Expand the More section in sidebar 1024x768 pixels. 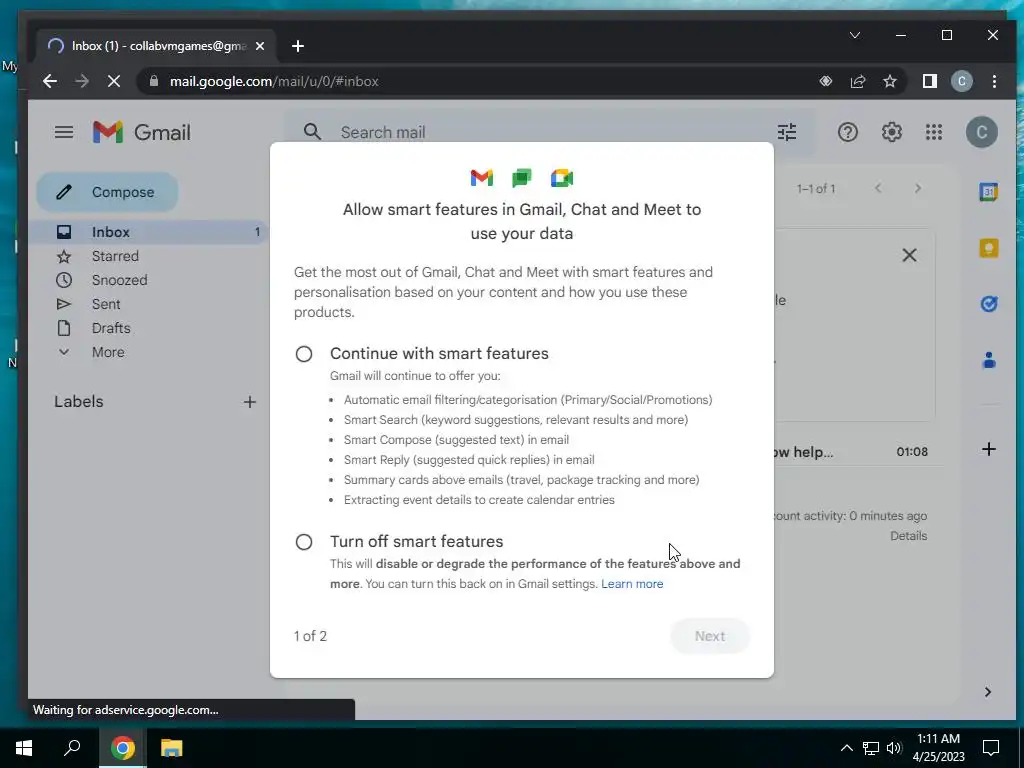pos(147,352)
